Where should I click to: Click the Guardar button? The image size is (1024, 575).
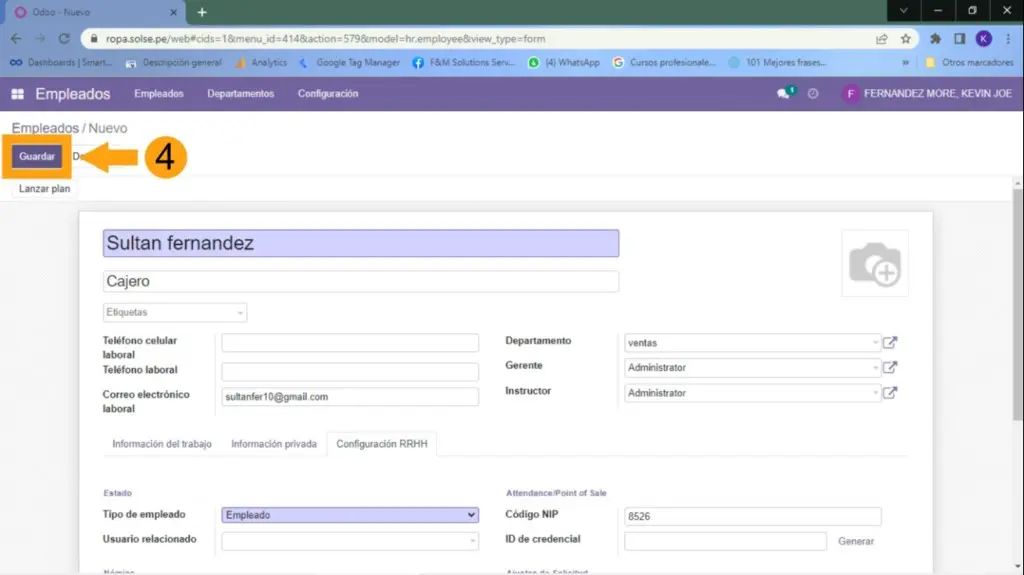pyautogui.click(x=37, y=157)
